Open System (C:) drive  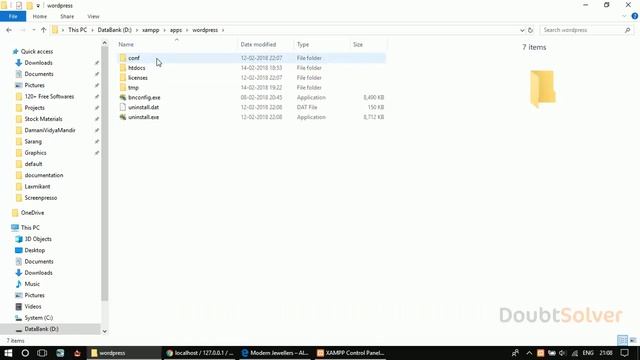[x=38, y=318]
